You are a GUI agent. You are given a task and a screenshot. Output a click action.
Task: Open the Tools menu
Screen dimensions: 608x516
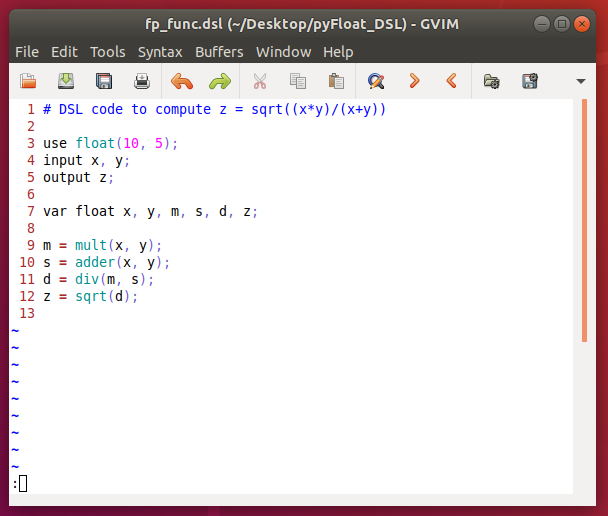108,52
